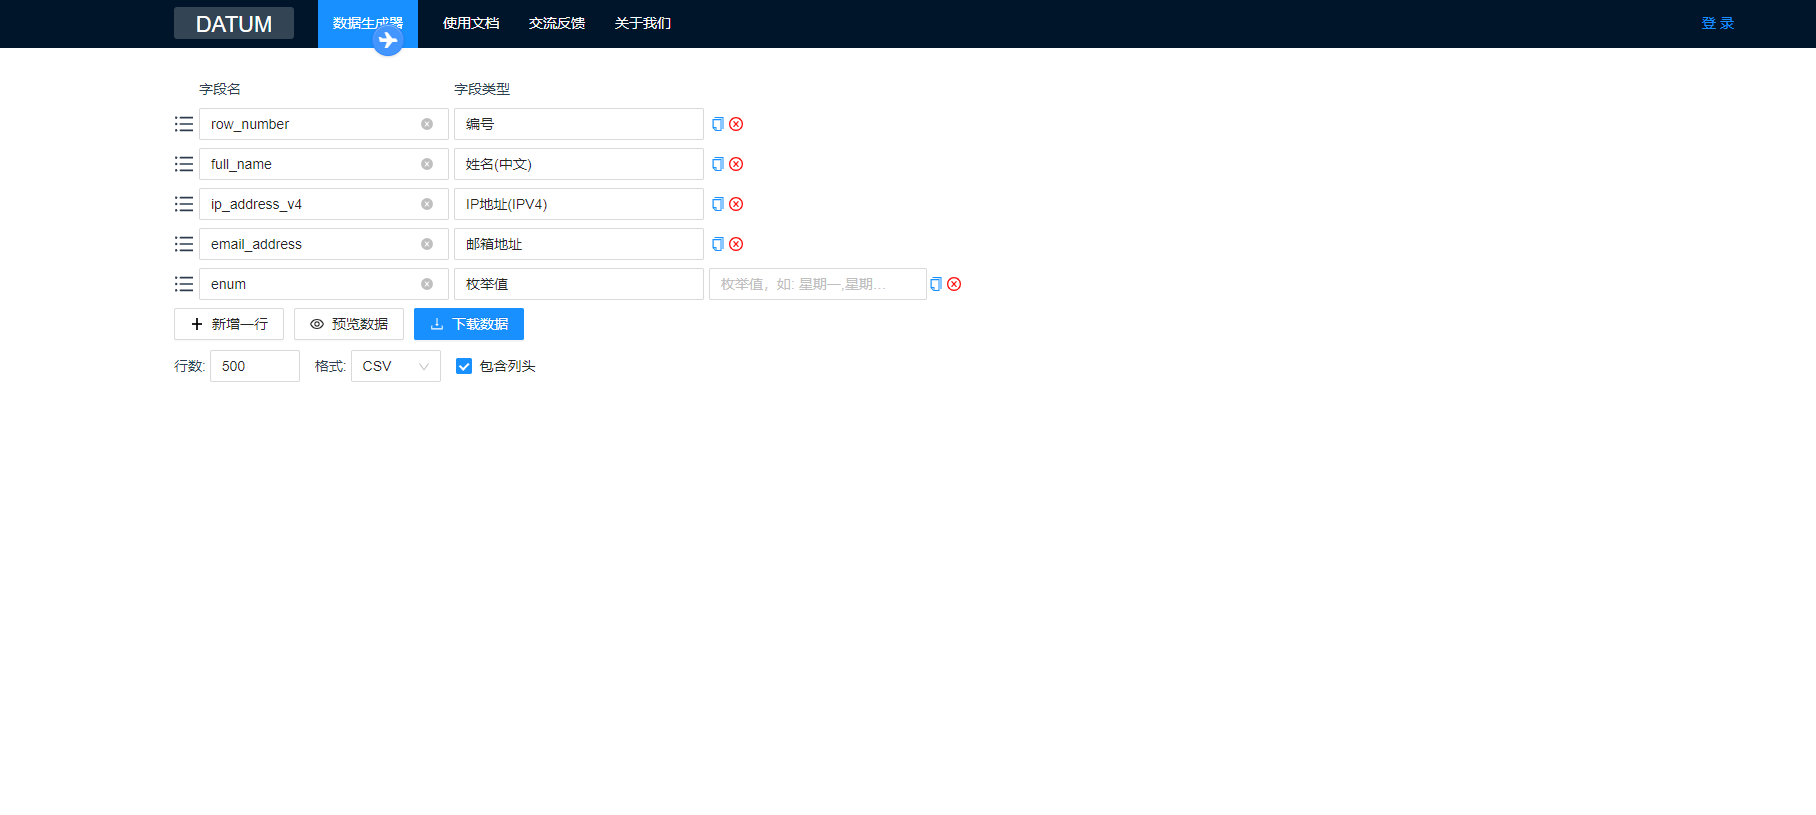
Task: Clear the enum field name
Action: [427, 284]
